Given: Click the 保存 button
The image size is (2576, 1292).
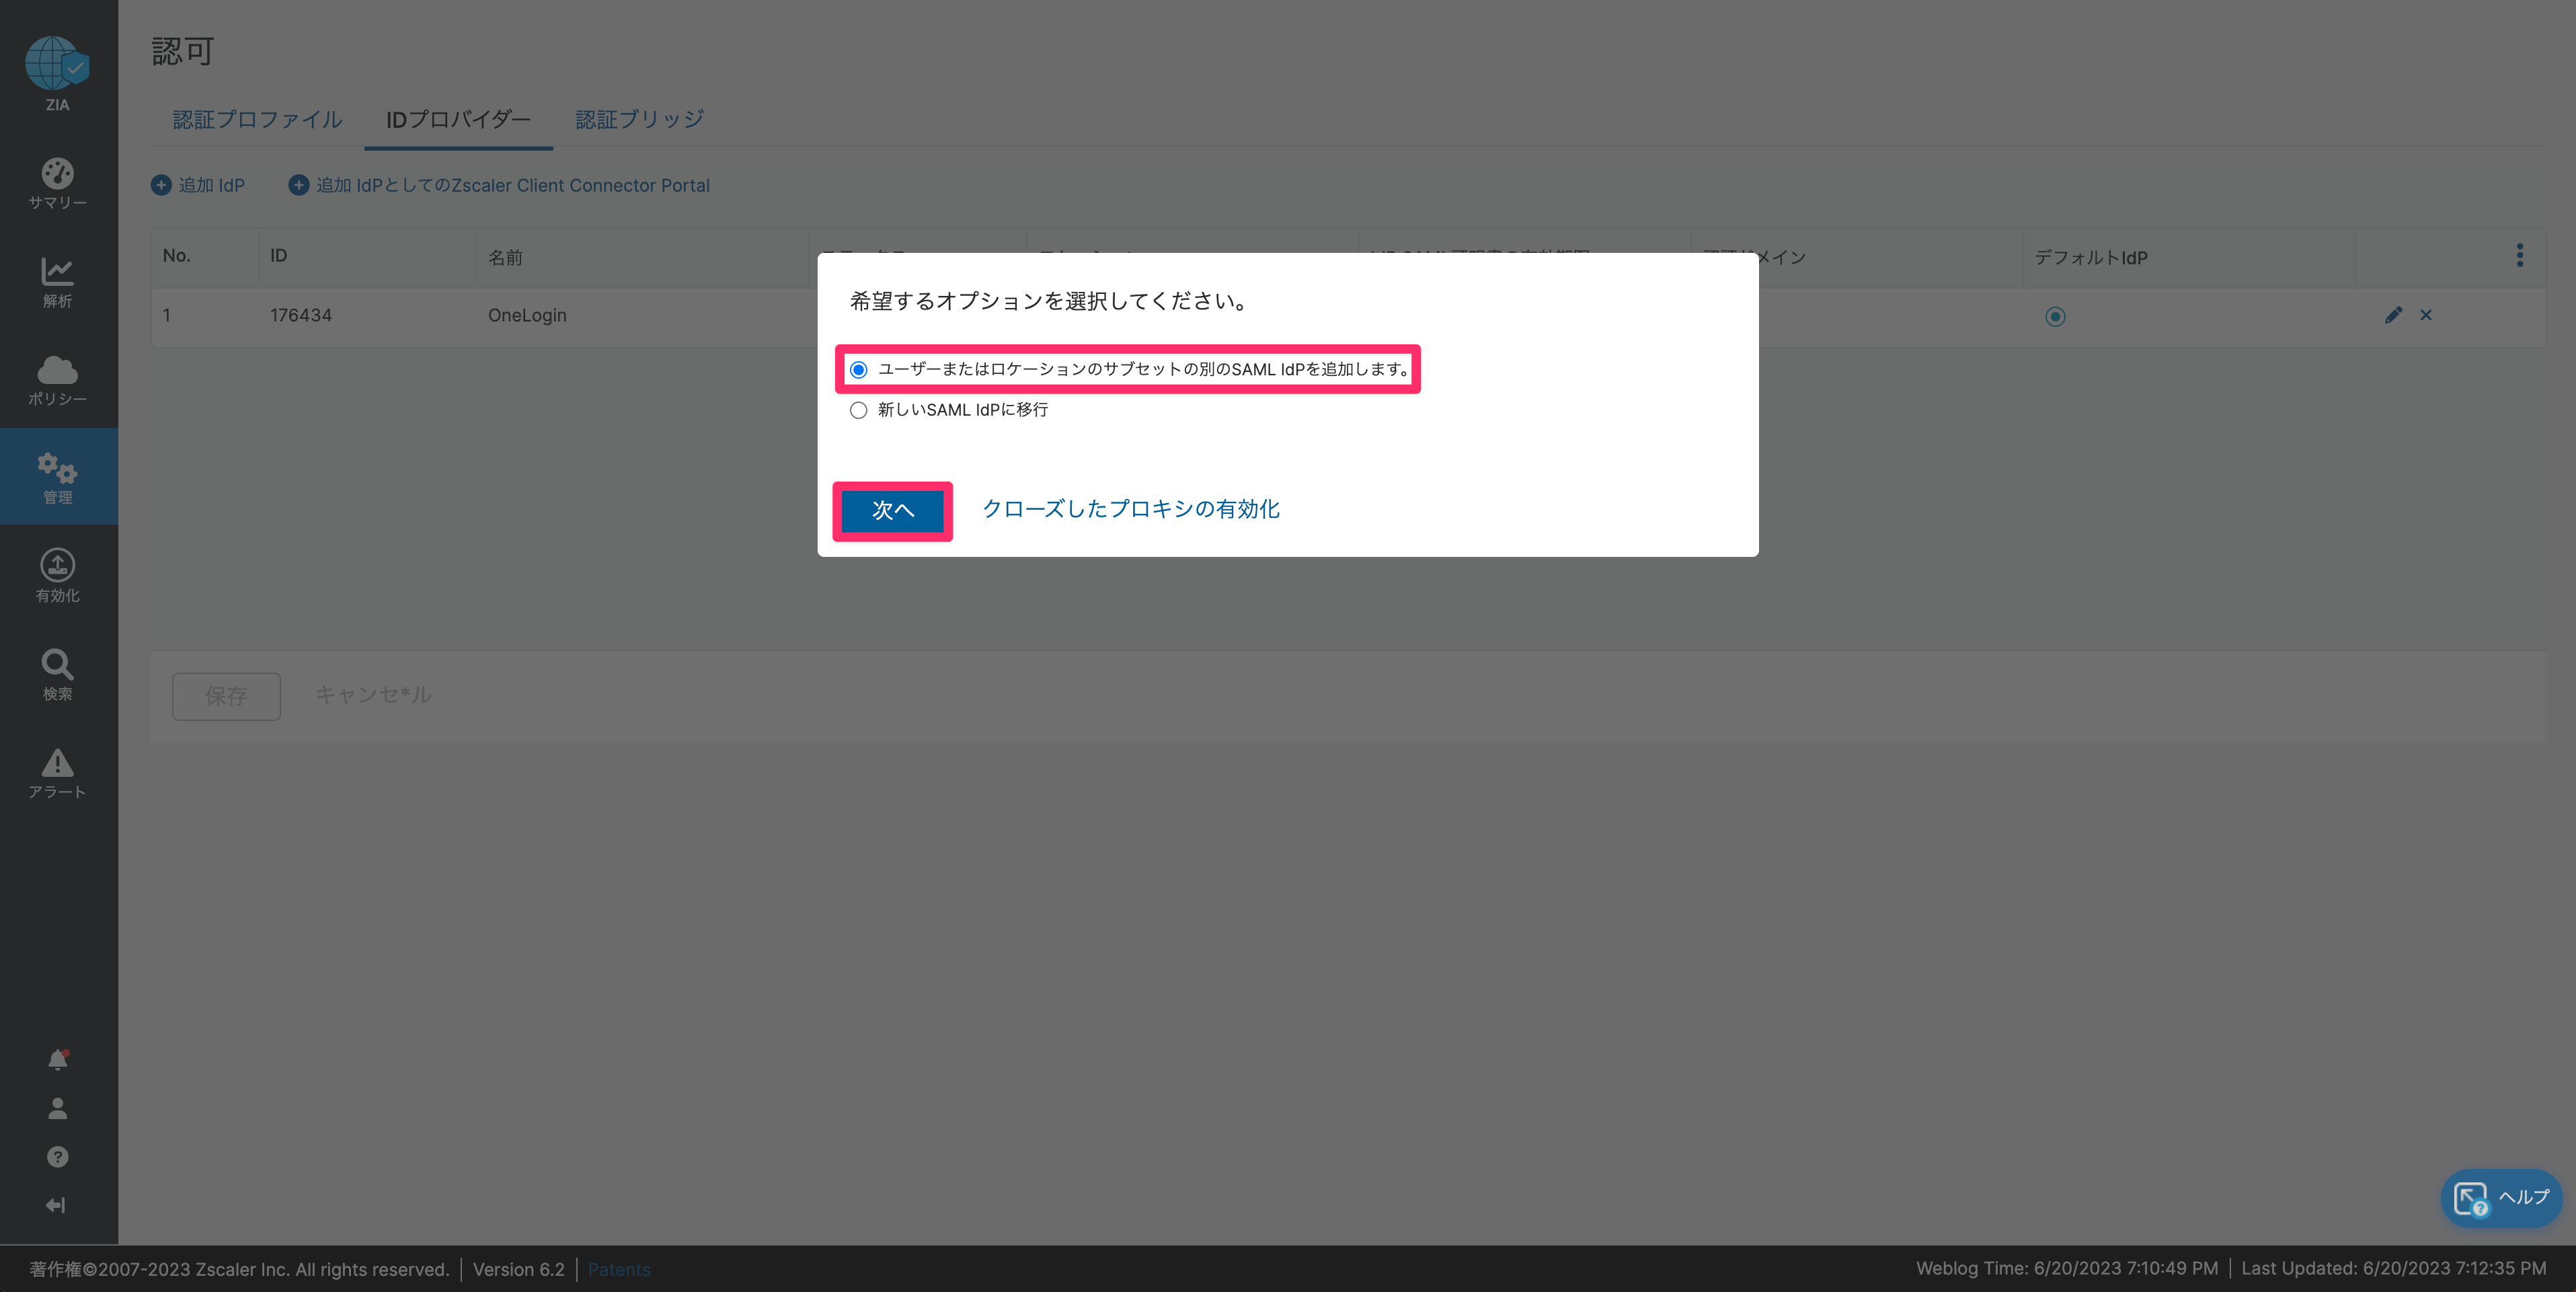Looking at the screenshot, I should 226,696.
